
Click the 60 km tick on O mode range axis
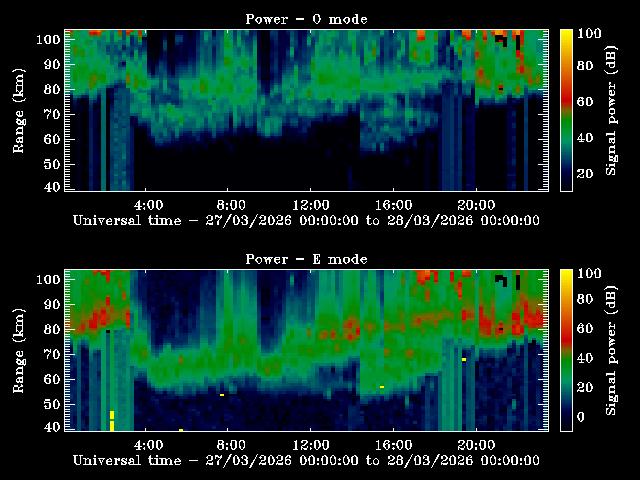(50, 139)
